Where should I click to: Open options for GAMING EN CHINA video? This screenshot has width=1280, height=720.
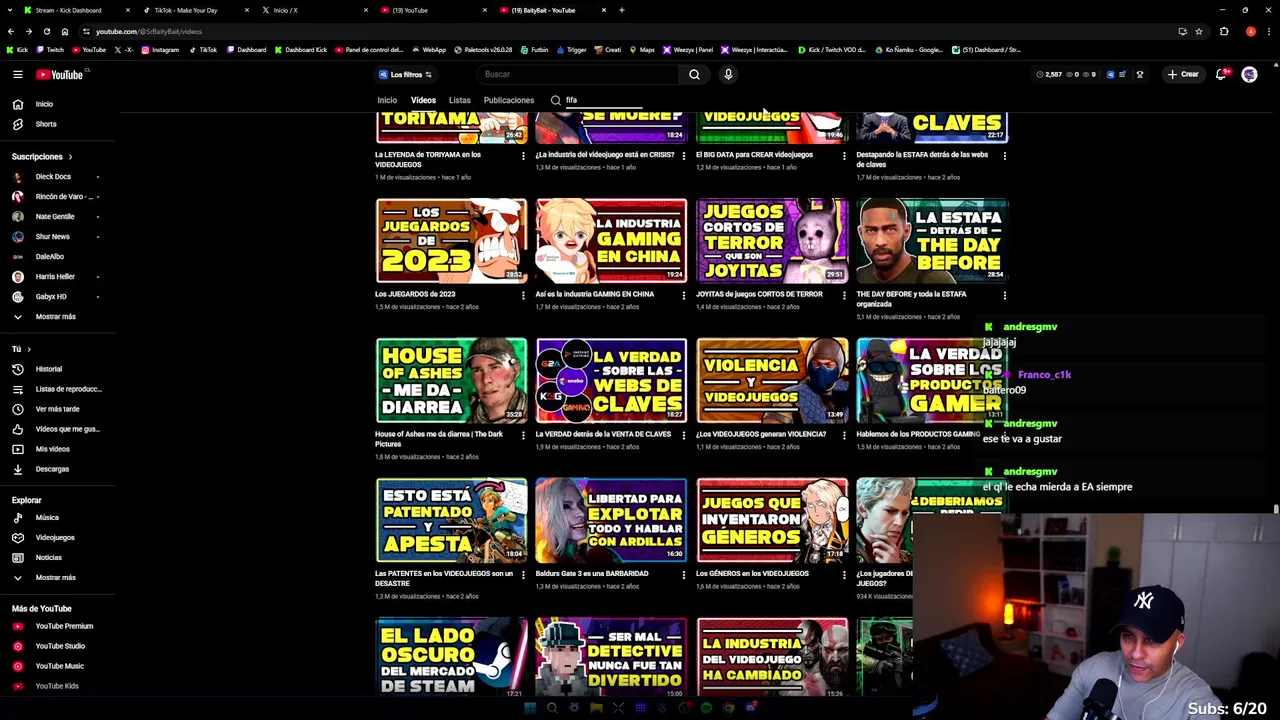[684, 296]
